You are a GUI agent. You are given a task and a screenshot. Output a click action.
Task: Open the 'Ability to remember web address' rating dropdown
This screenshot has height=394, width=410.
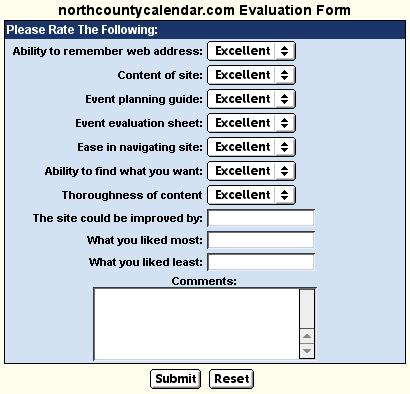tap(251, 51)
